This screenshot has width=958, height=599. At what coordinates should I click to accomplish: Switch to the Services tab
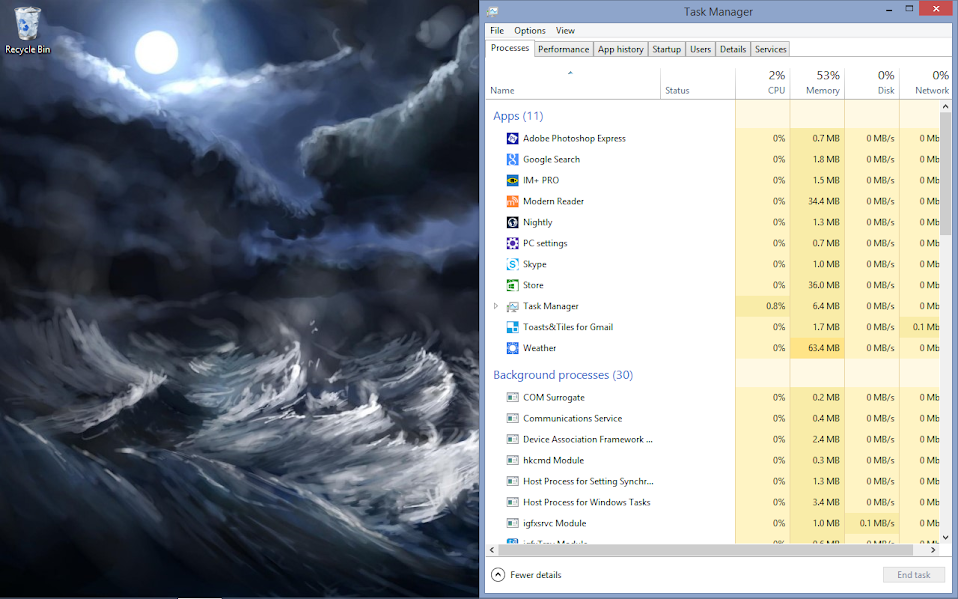pos(770,50)
